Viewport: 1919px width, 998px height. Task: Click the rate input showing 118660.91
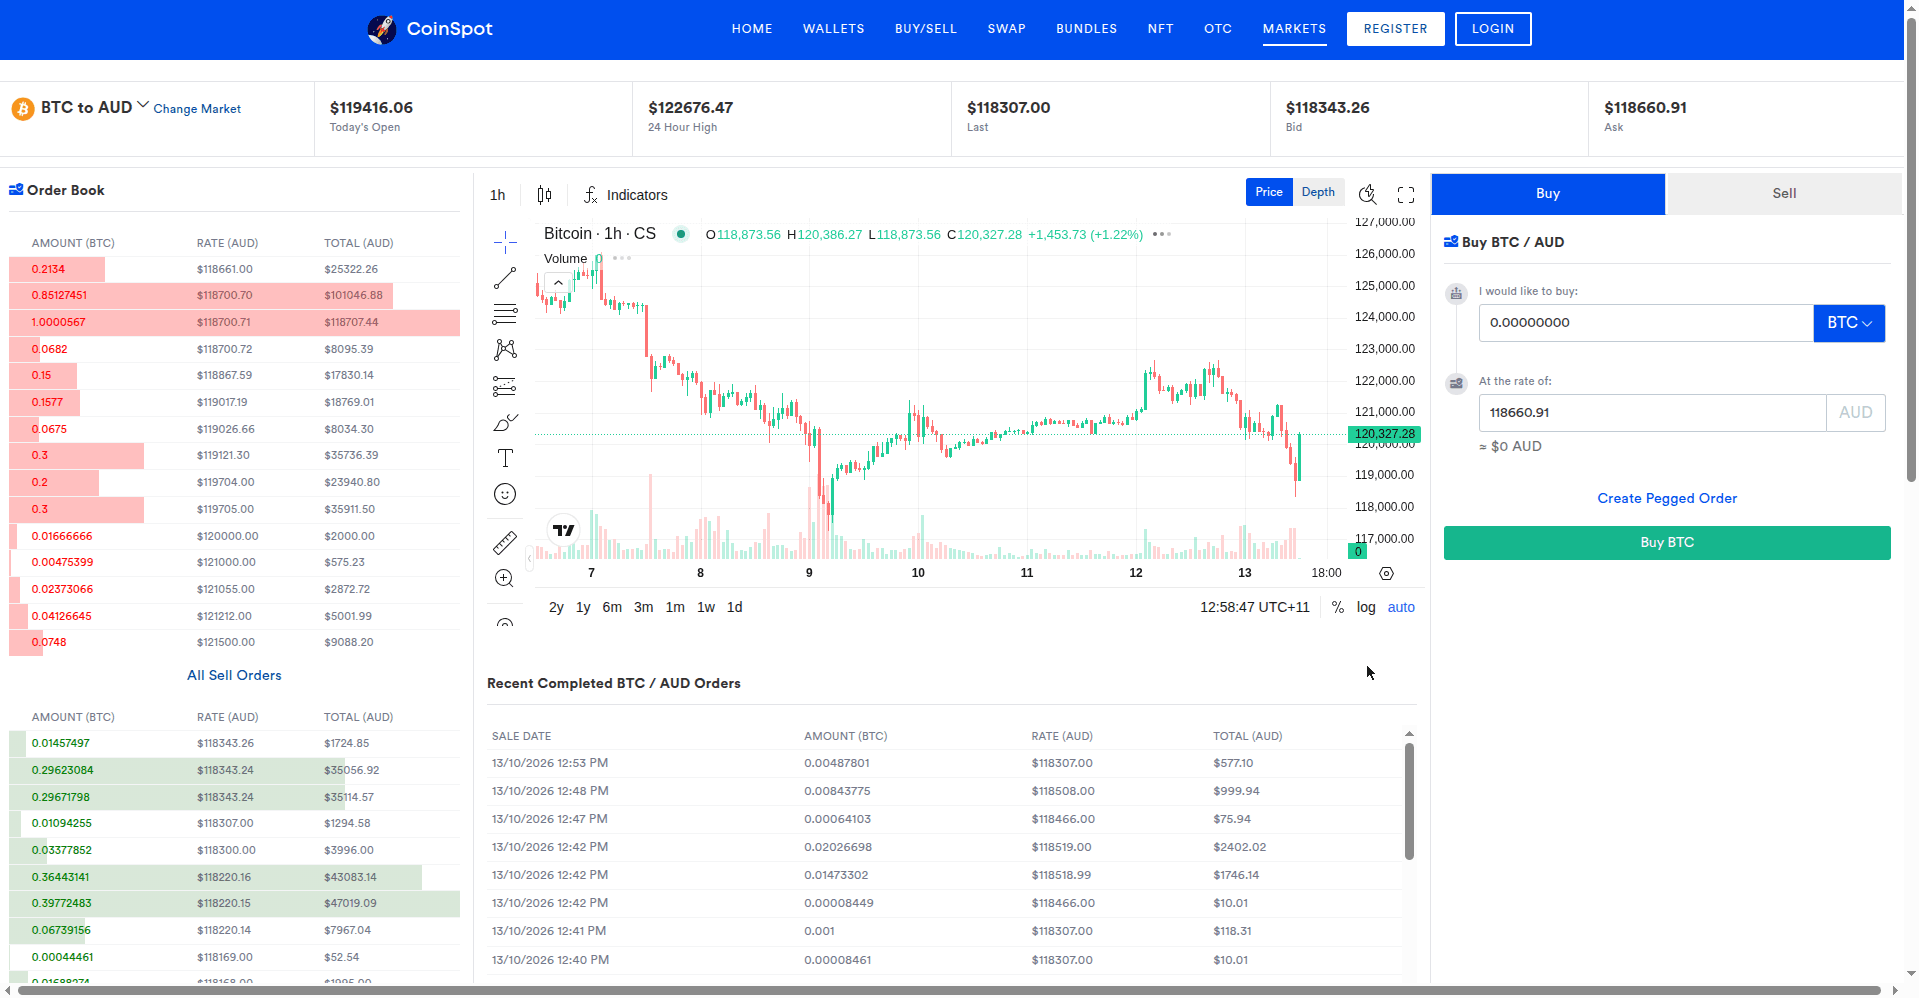1652,413
